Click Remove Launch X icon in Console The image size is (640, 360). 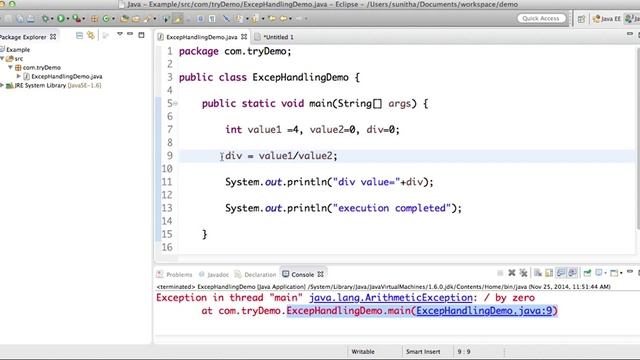(x=512, y=273)
